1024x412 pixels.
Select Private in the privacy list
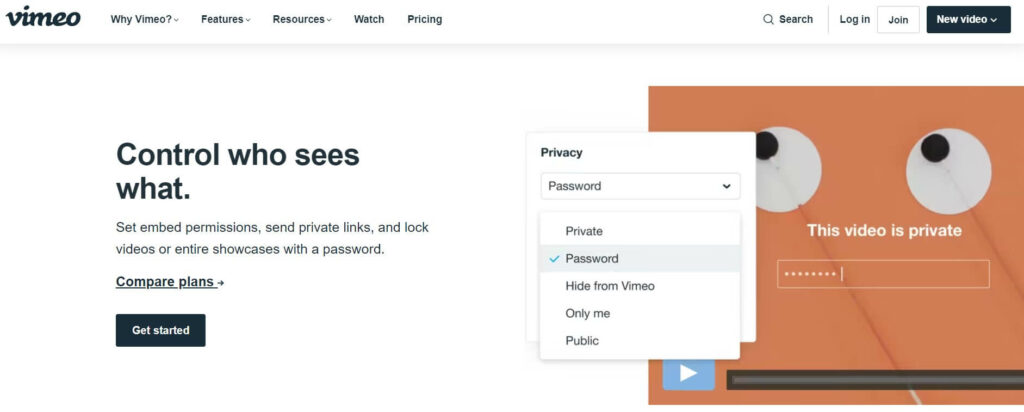tap(584, 231)
